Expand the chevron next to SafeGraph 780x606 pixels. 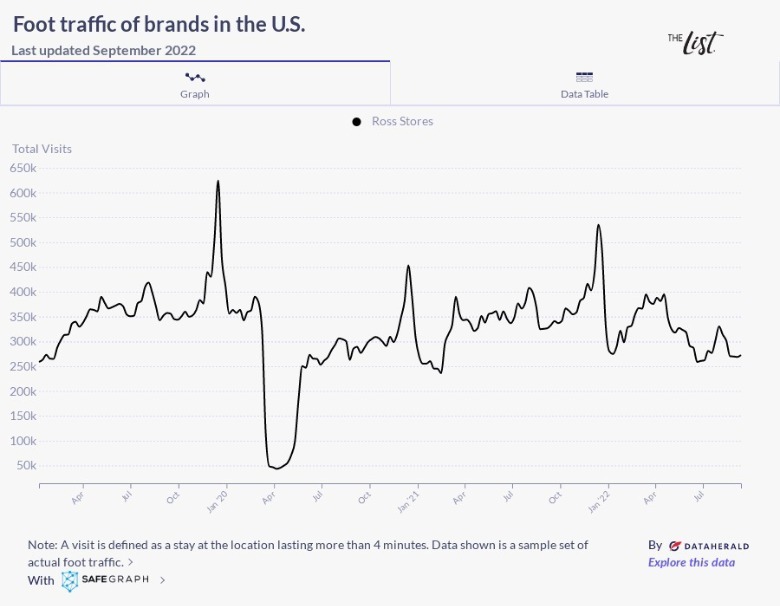coord(163,580)
